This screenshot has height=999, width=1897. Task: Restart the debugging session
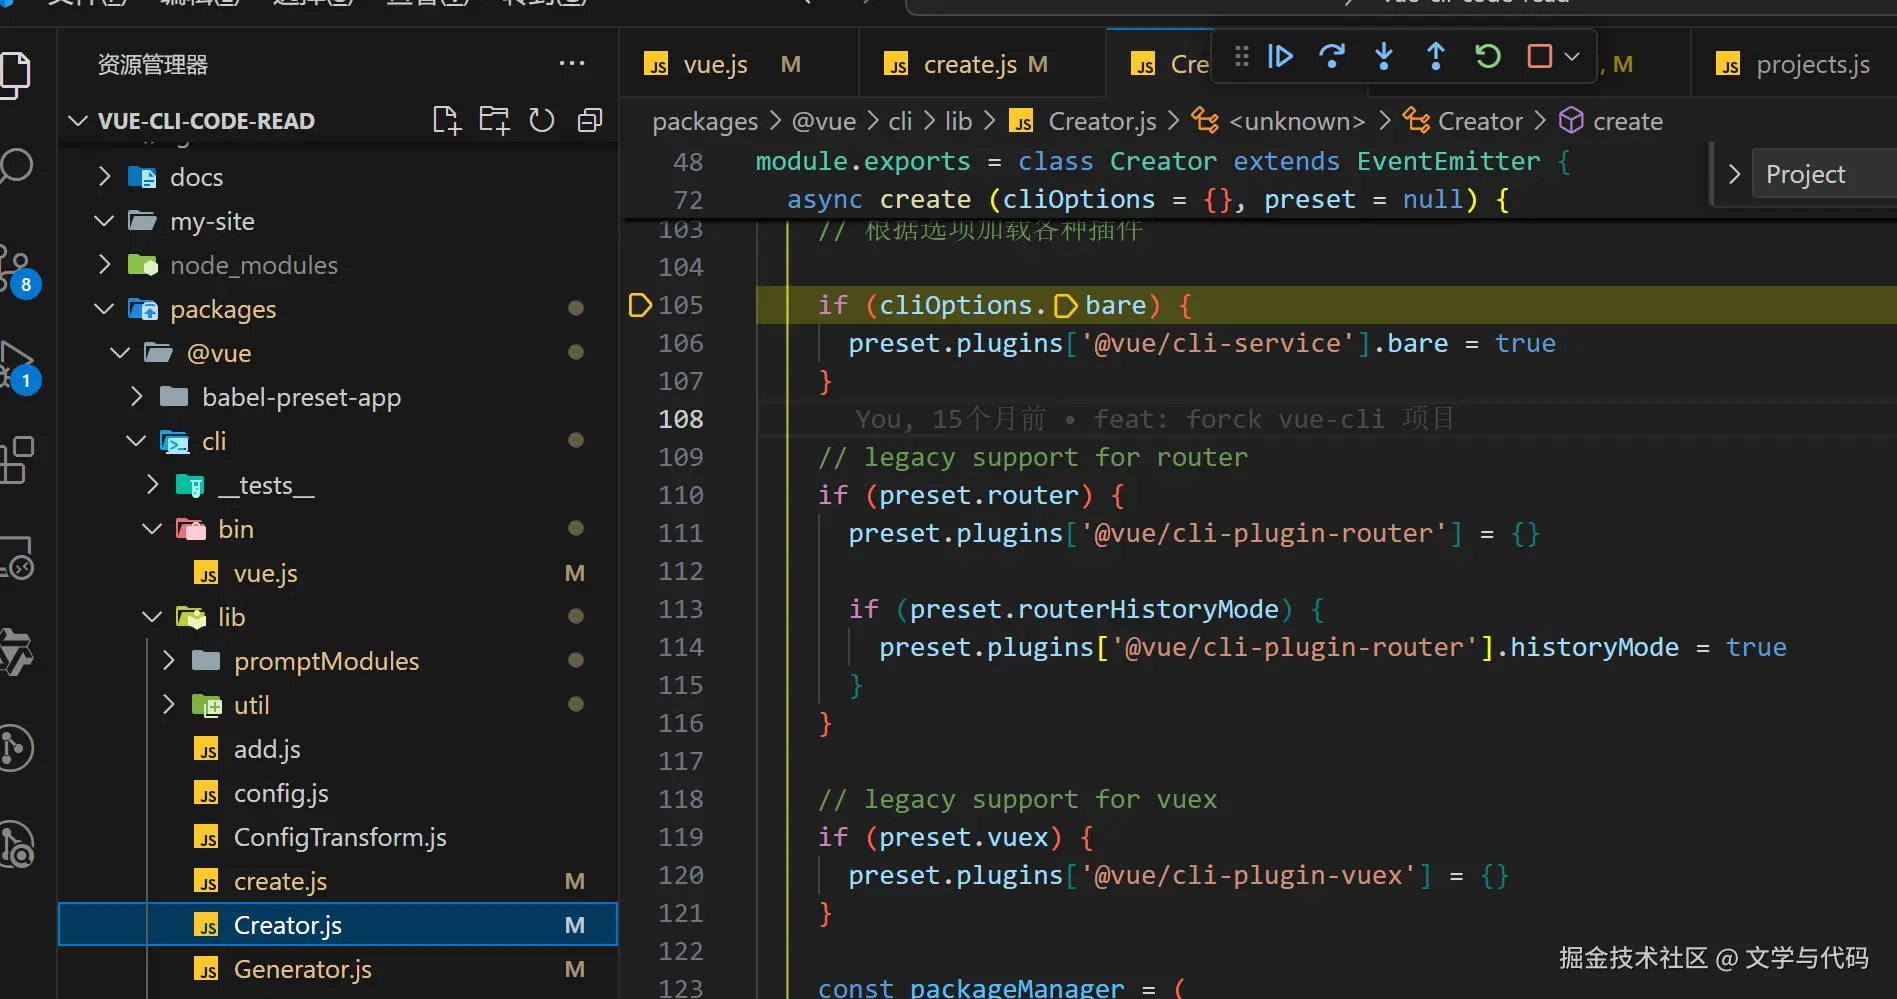pos(1488,57)
